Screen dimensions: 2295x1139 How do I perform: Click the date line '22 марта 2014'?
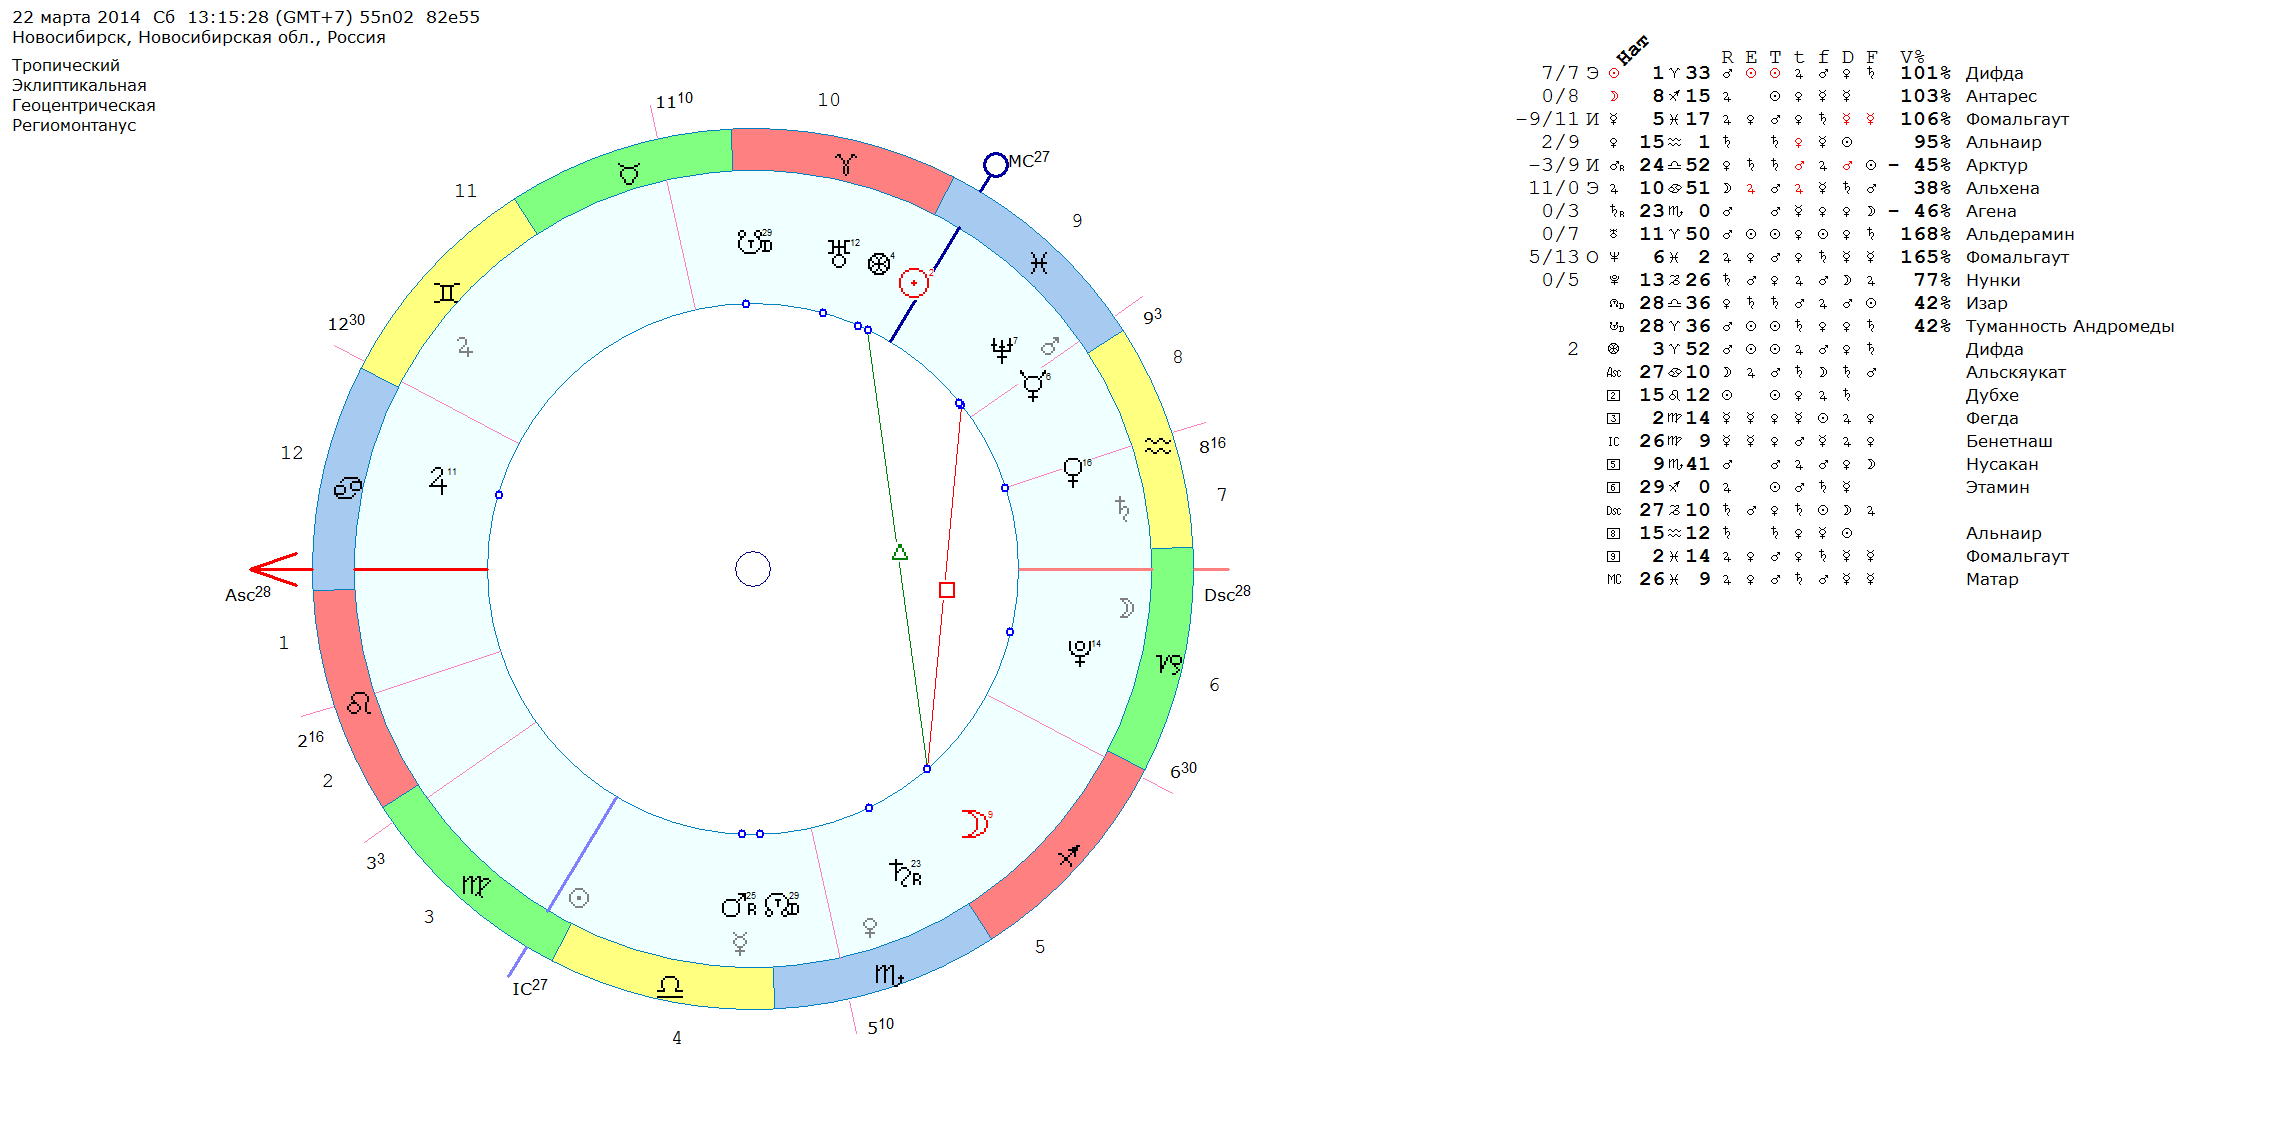point(76,17)
